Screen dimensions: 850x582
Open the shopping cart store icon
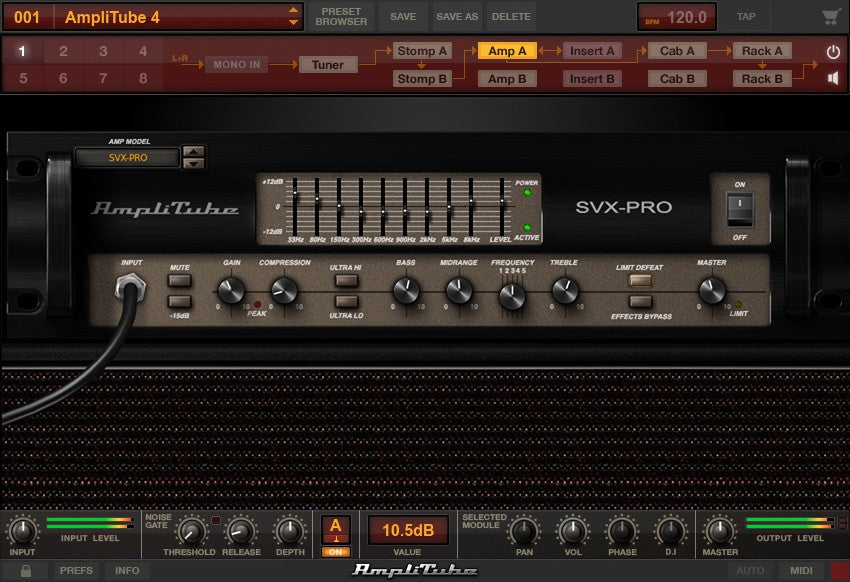(x=829, y=17)
